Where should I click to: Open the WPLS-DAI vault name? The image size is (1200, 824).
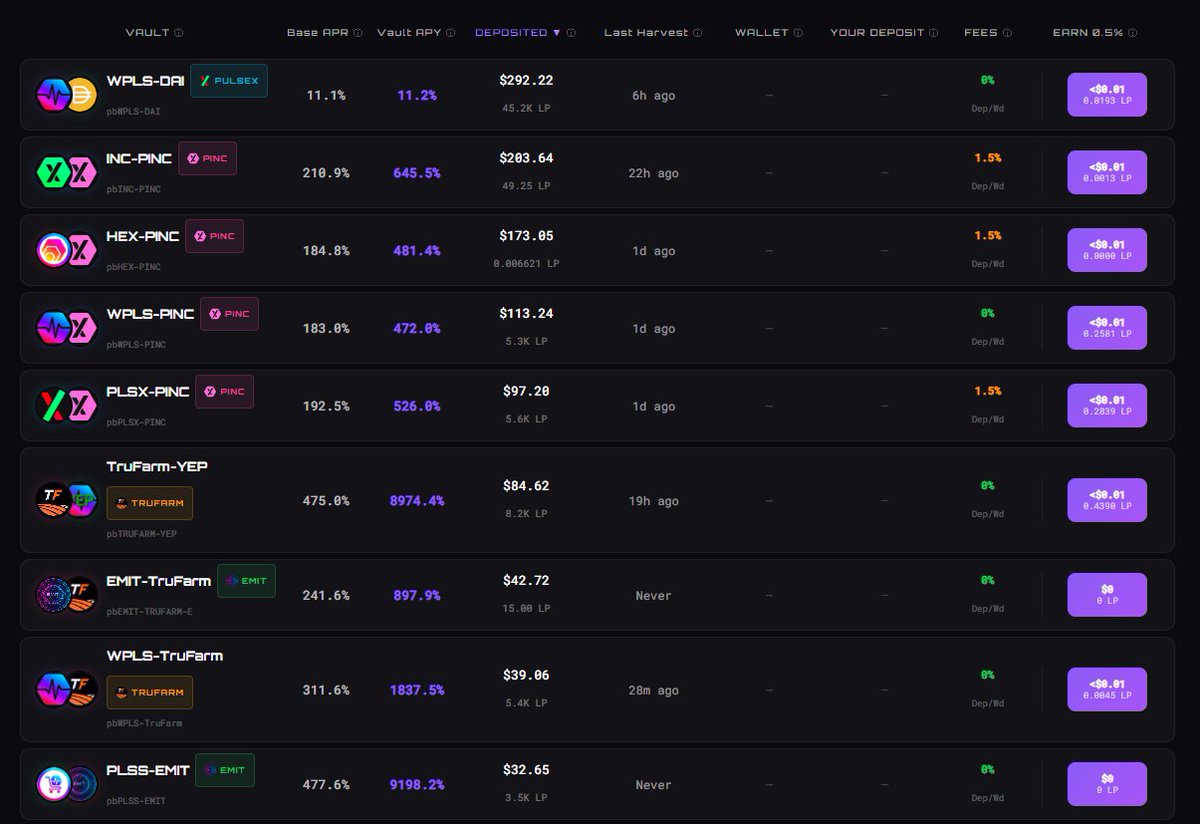tap(146, 81)
